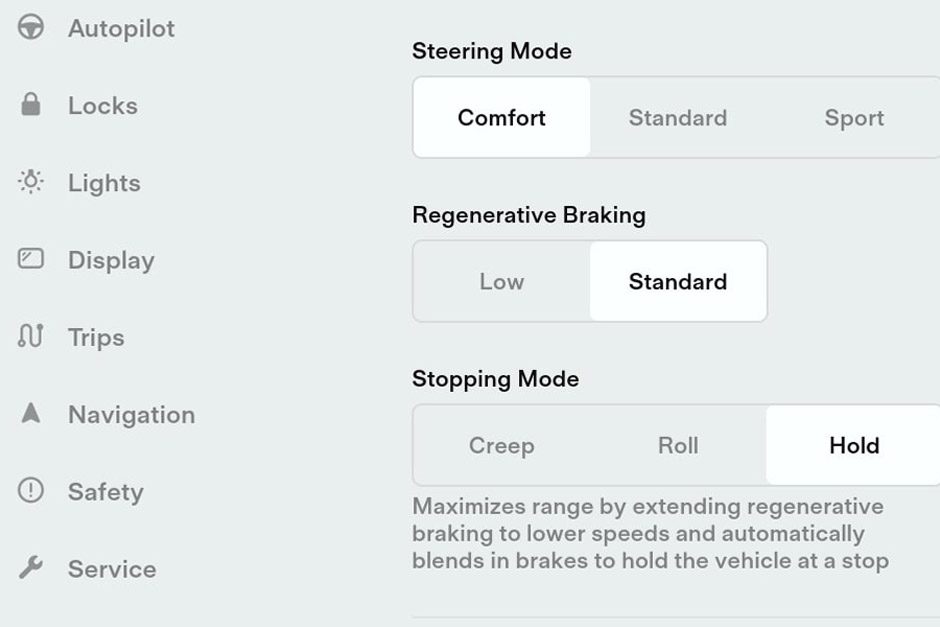Select Comfort steering mode

[501, 117]
